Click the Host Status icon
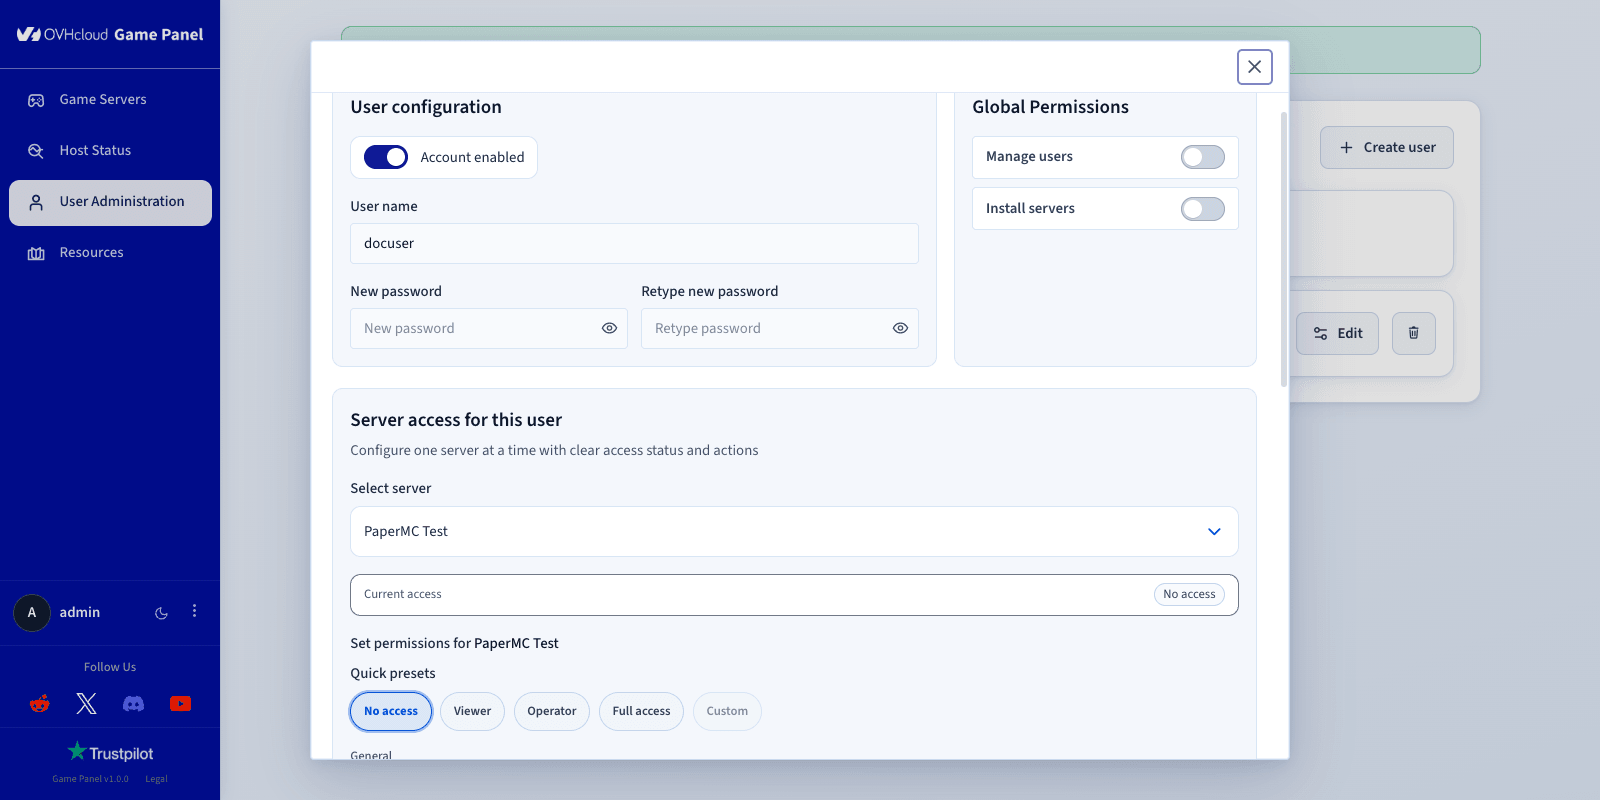This screenshot has height=800, width=1600. tap(36, 151)
